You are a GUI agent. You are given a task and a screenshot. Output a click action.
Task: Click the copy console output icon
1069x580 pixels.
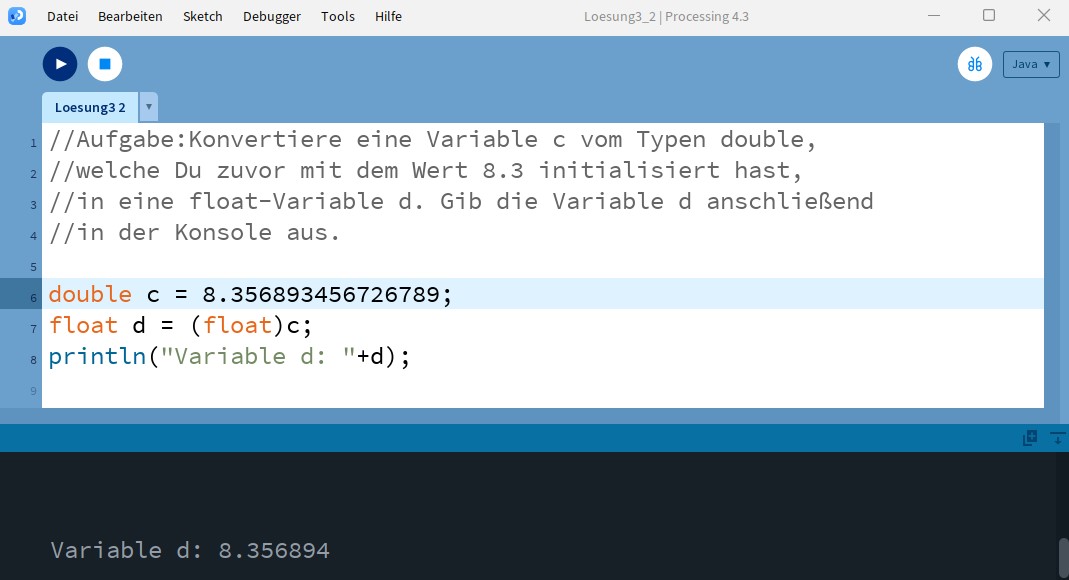point(1030,438)
